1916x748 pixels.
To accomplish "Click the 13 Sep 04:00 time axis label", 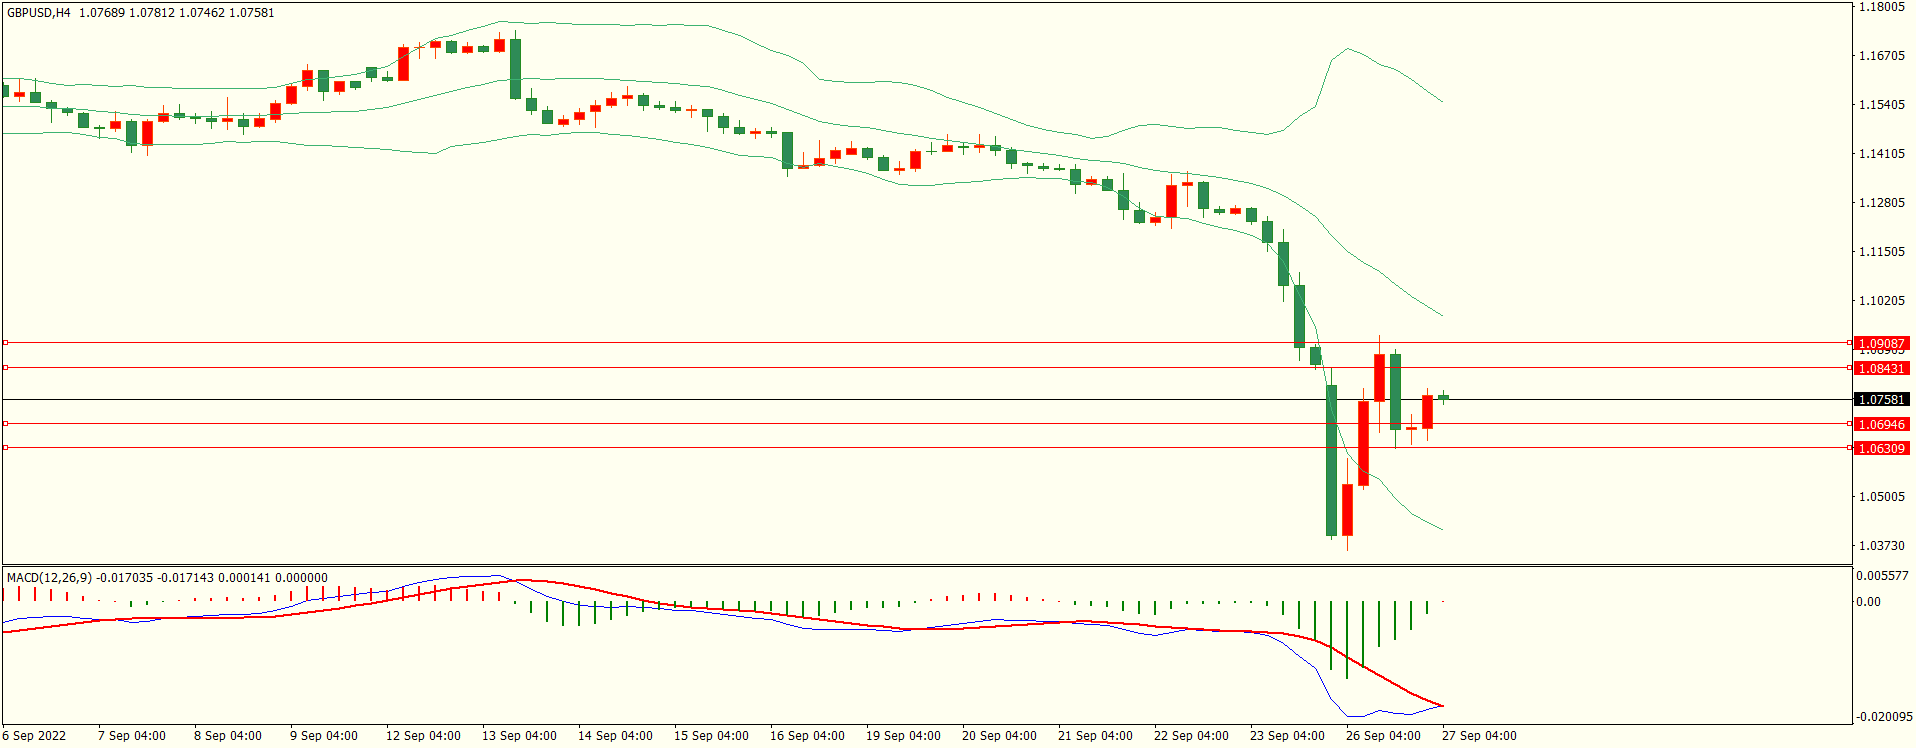I will click(519, 735).
